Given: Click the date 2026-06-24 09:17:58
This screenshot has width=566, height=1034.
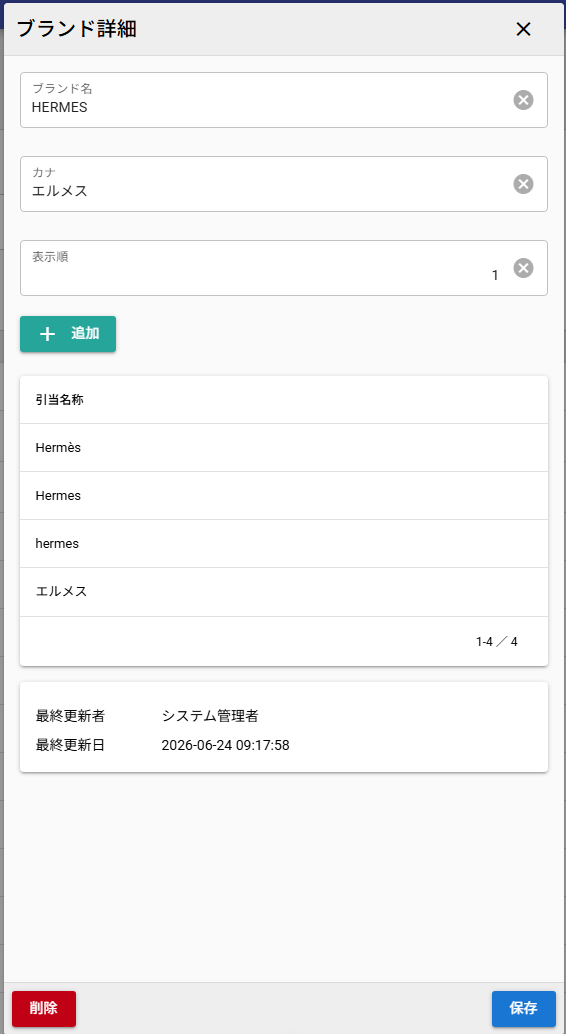Looking at the screenshot, I should pos(226,746).
